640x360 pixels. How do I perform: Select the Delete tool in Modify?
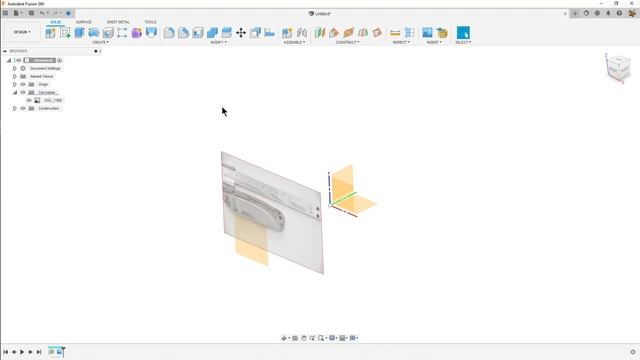click(269, 33)
